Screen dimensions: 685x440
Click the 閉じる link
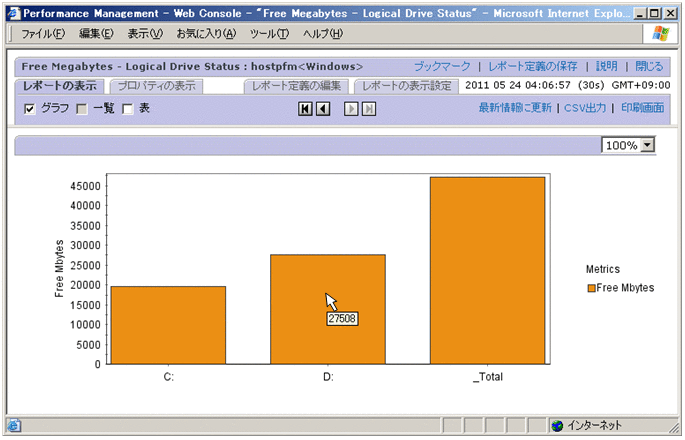pos(649,66)
